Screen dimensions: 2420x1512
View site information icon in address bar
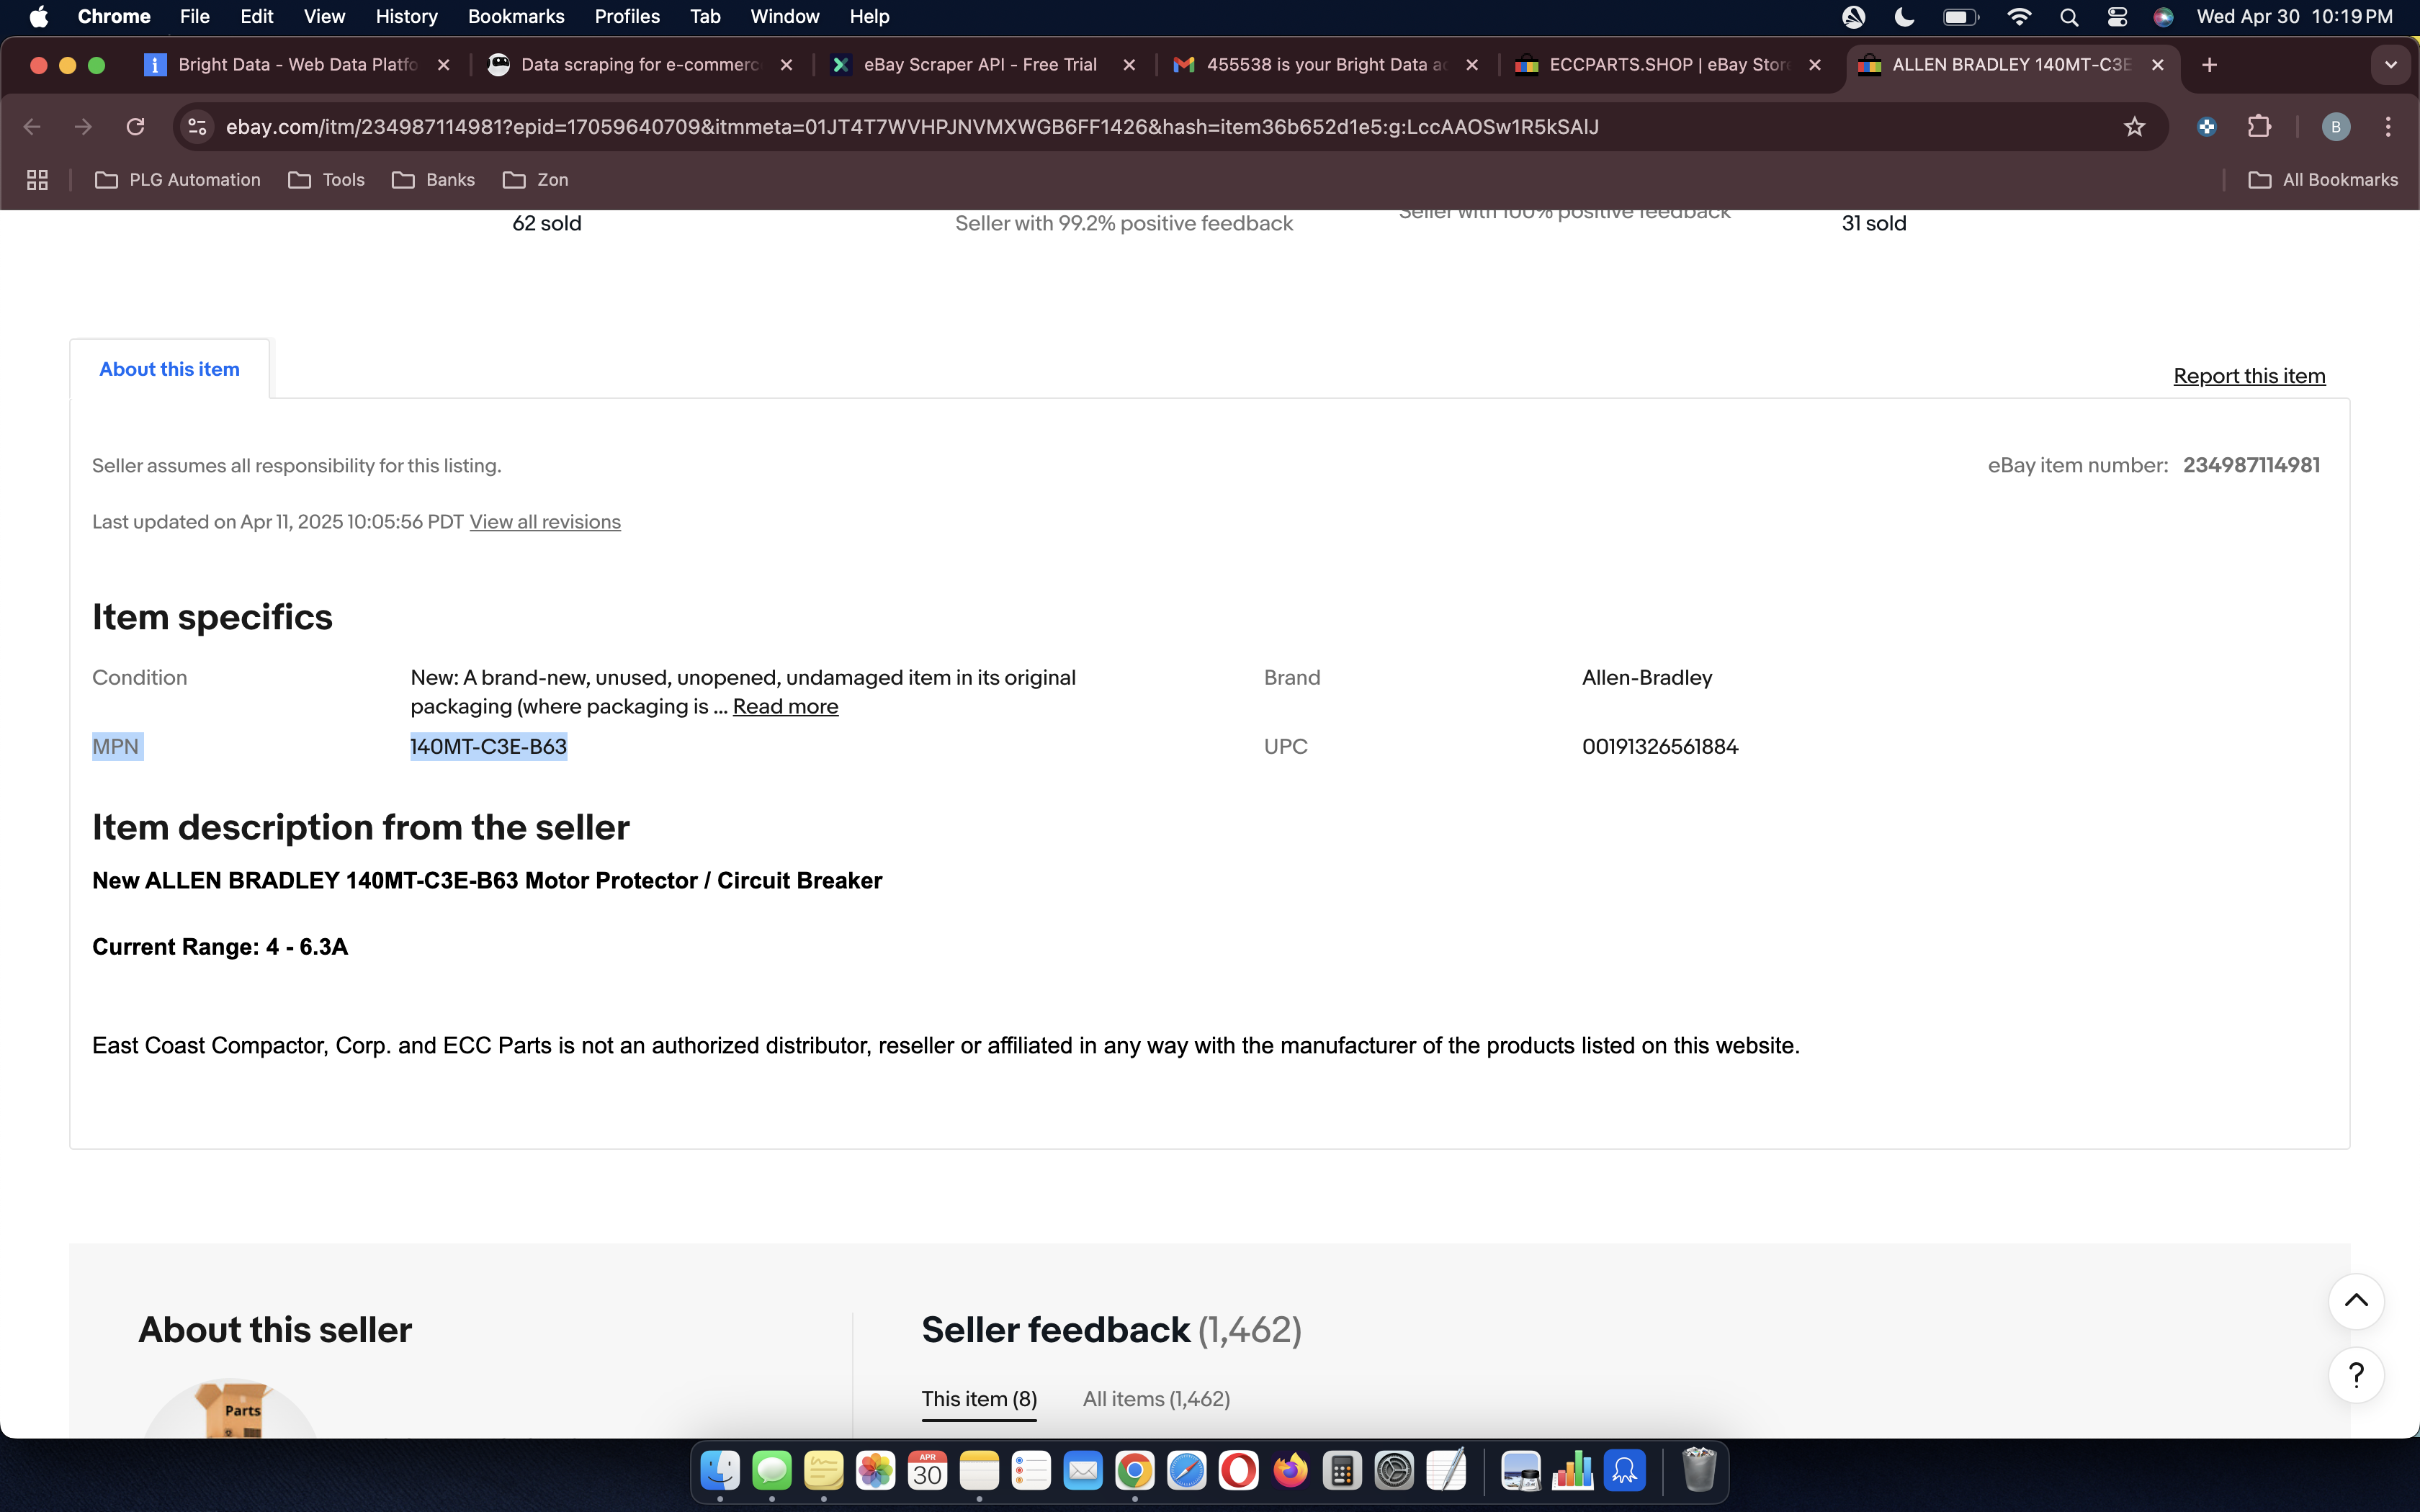(x=197, y=127)
